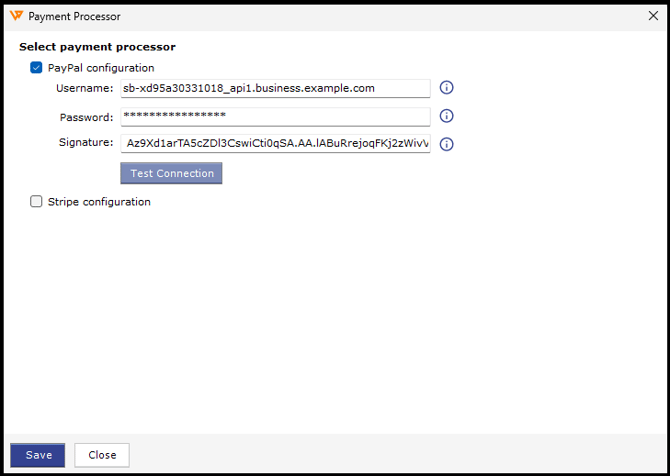Click into the masked Password field
Image resolution: width=670 pixels, height=476 pixels.
(275, 116)
